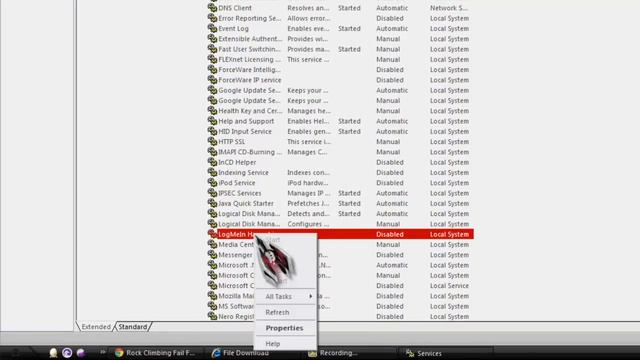Click 'iPod hardw...' description text

[307, 182]
